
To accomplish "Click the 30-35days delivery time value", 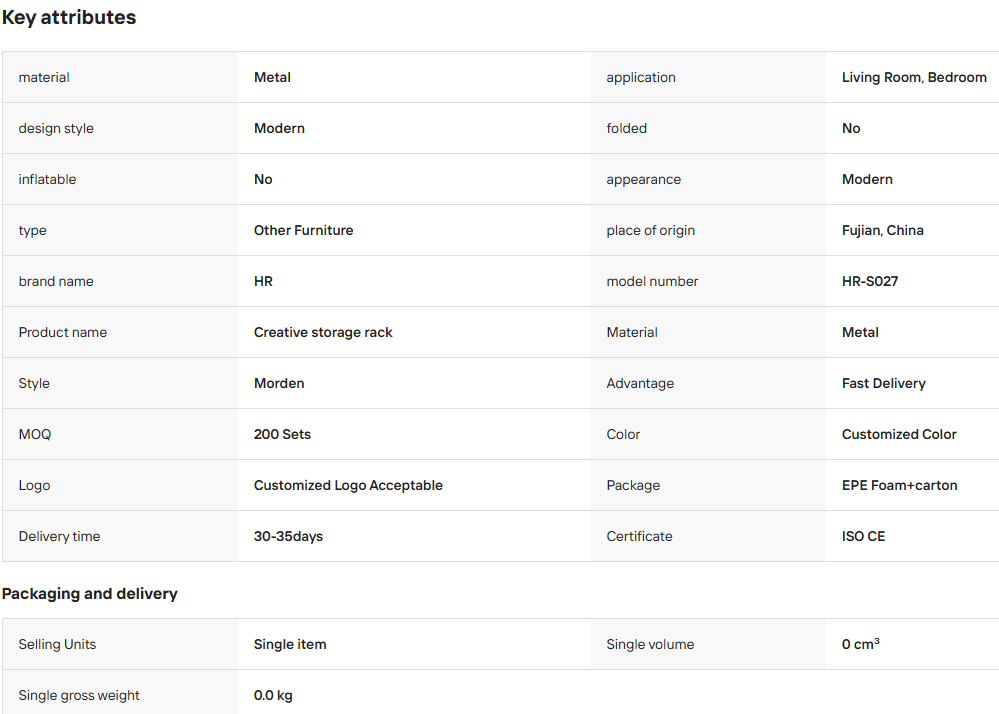I will click(x=288, y=536).
